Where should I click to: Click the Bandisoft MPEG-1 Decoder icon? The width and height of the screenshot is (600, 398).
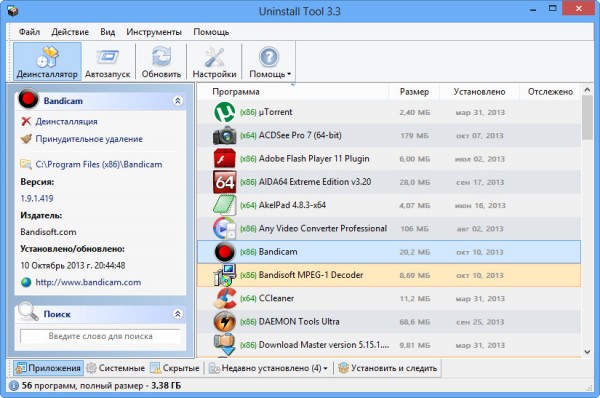(225, 275)
